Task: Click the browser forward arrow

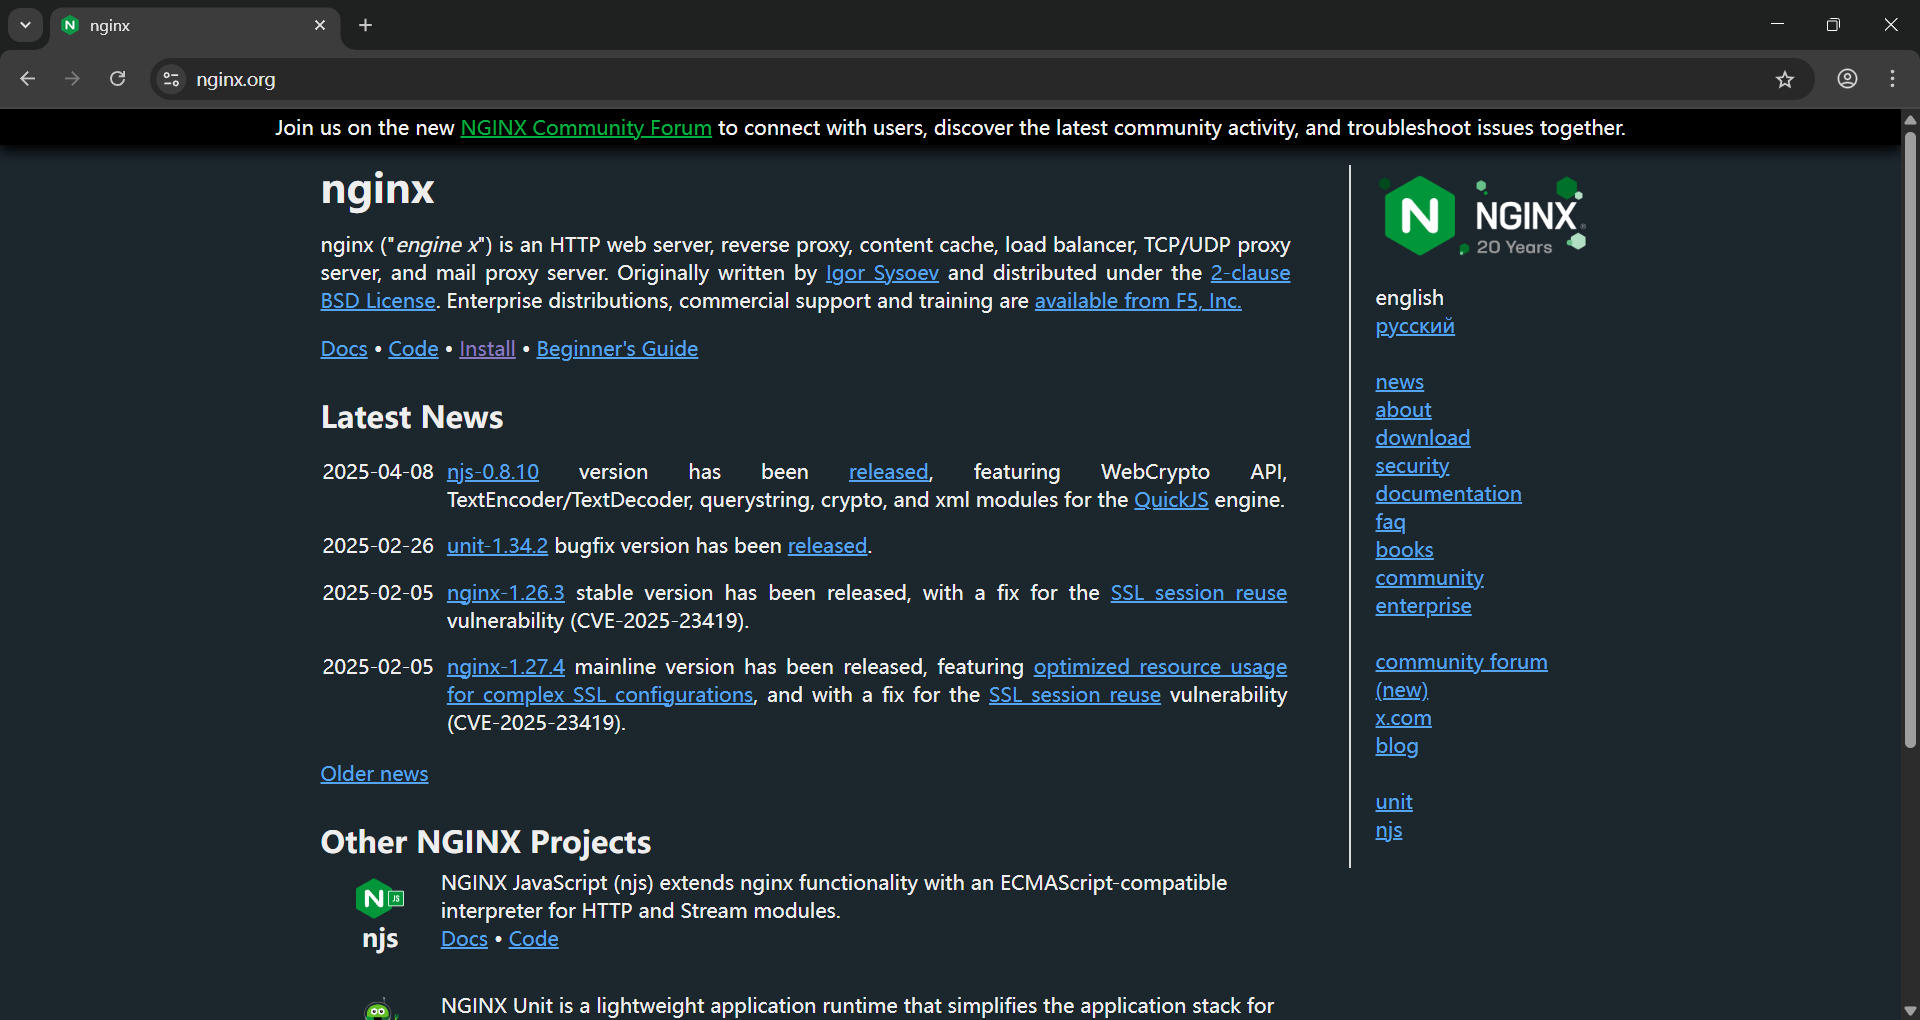Action: (x=72, y=79)
